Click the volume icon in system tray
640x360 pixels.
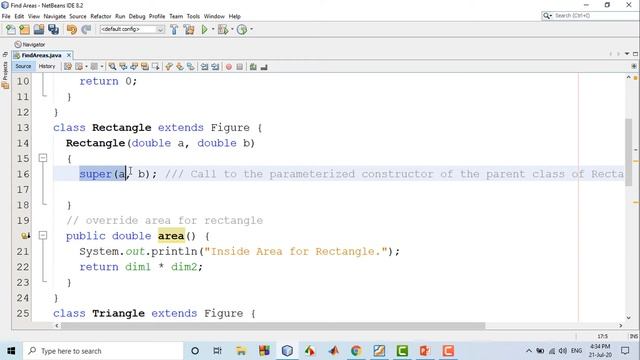point(563,351)
